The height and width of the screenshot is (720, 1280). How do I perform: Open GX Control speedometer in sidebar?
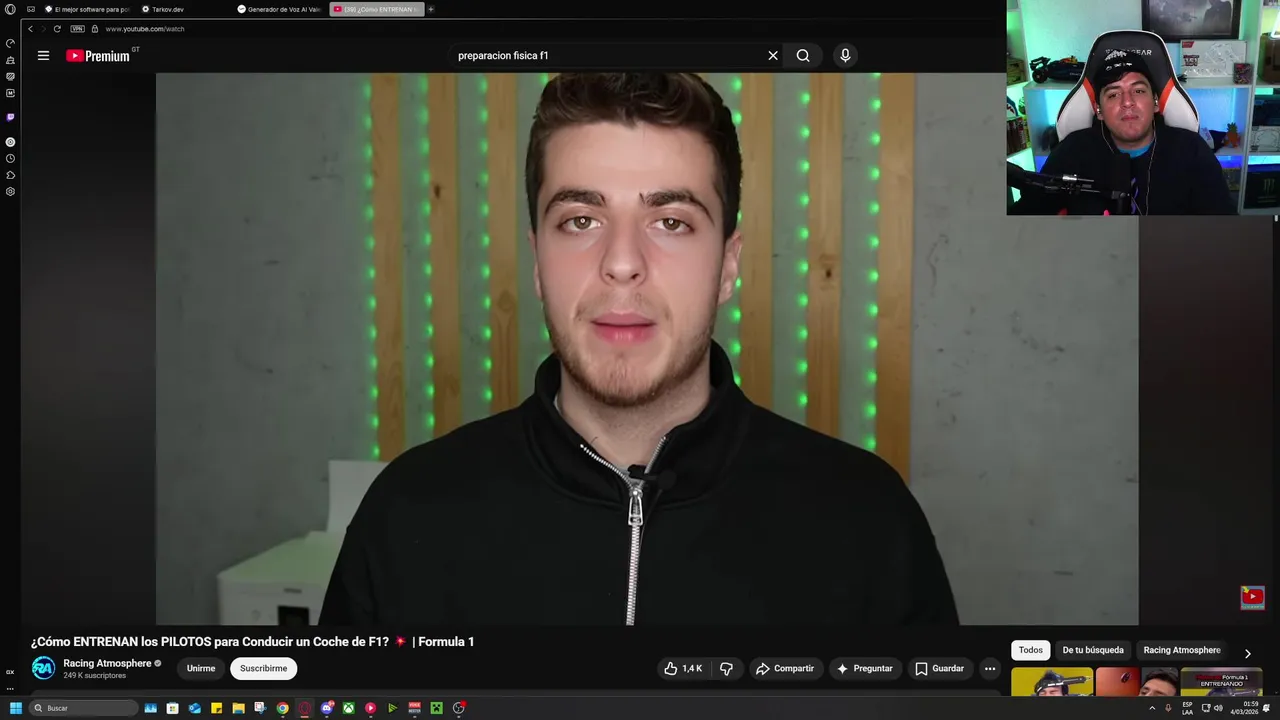(10, 43)
